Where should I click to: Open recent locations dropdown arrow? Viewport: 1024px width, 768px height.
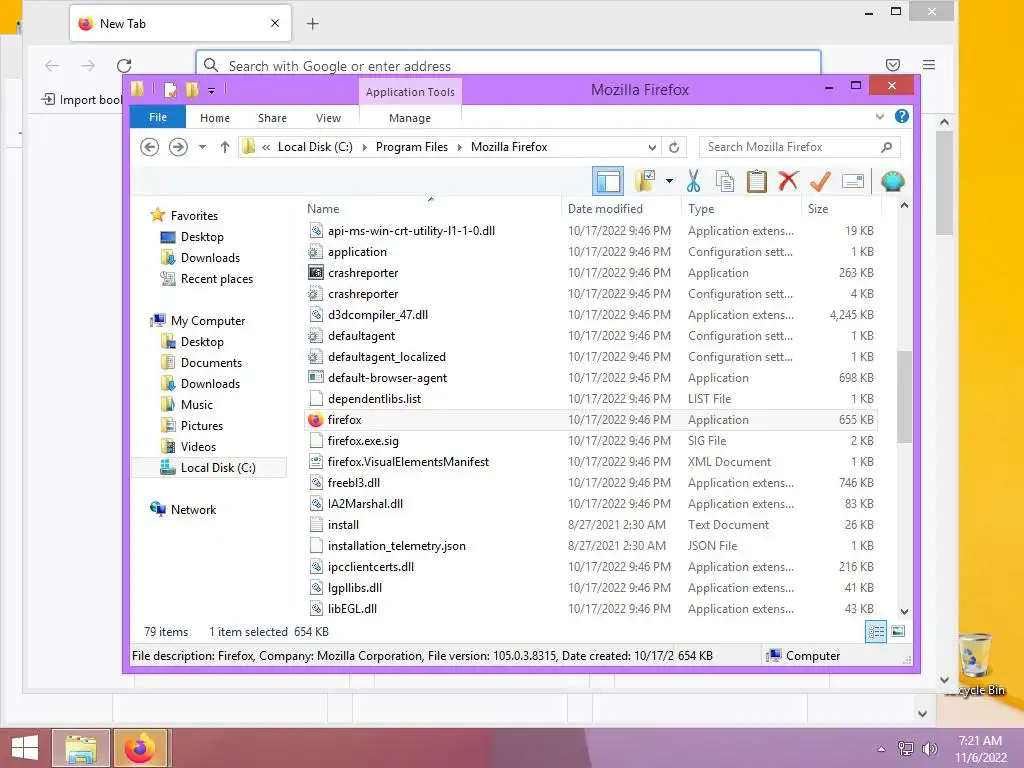pos(202,147)
